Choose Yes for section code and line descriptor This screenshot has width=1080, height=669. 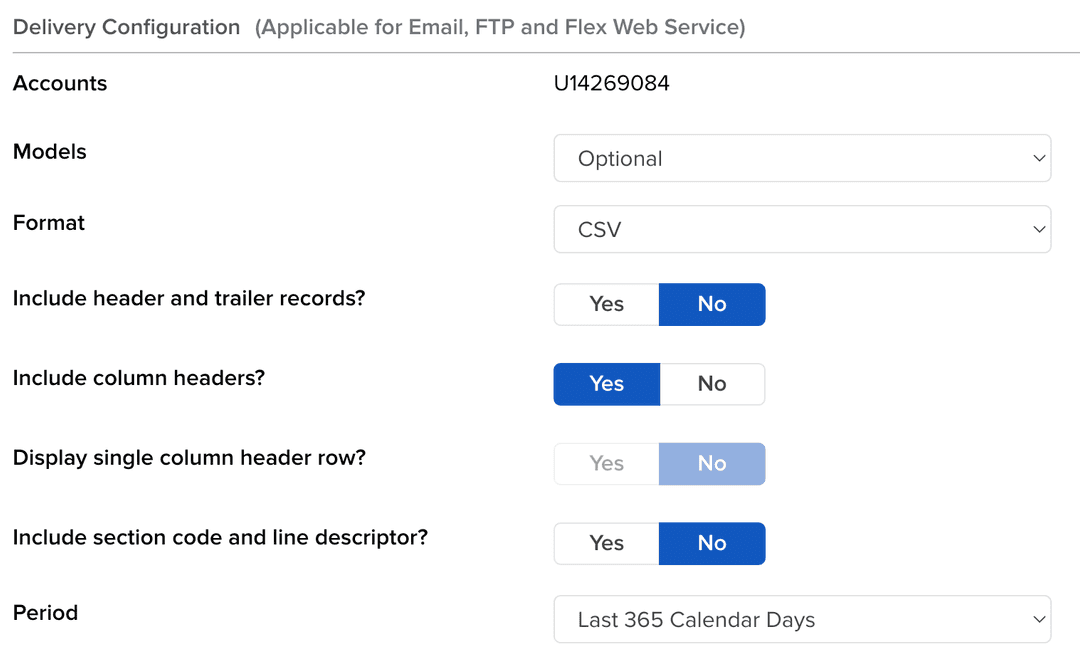pos(607,543)
